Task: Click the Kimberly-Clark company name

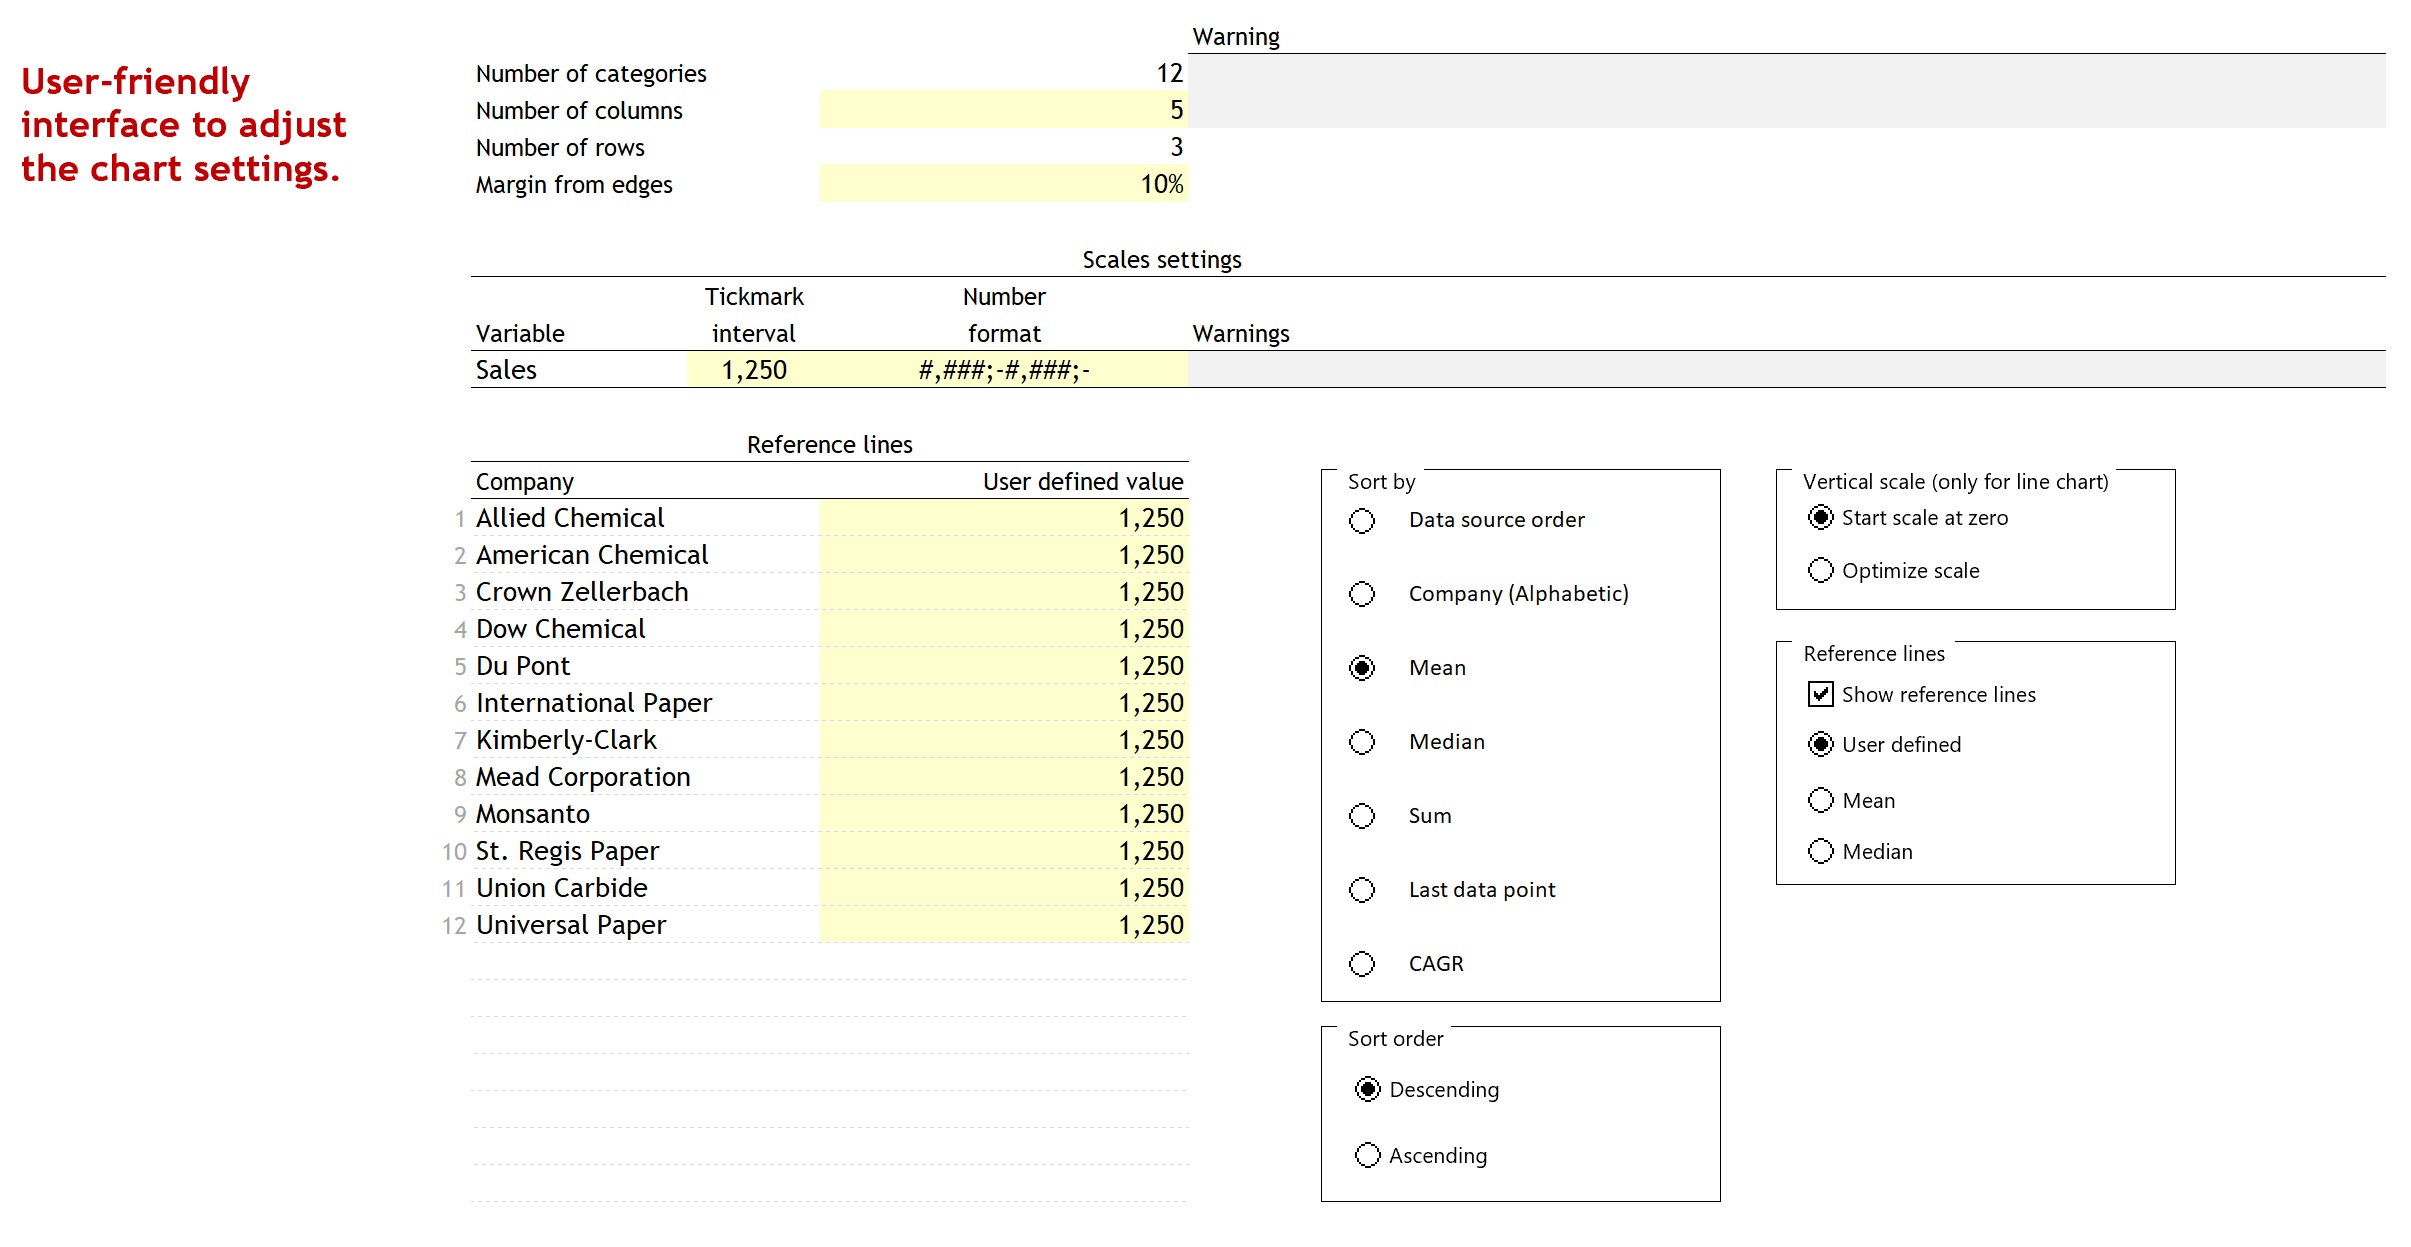Action: [x=566, y=740]
